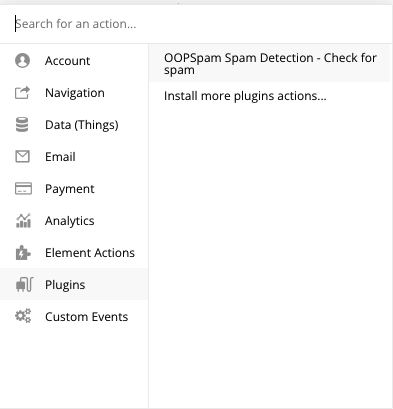This screenshot has width=393, height=409.
Task: Select the Data (Things) category label
Action: 82,125
